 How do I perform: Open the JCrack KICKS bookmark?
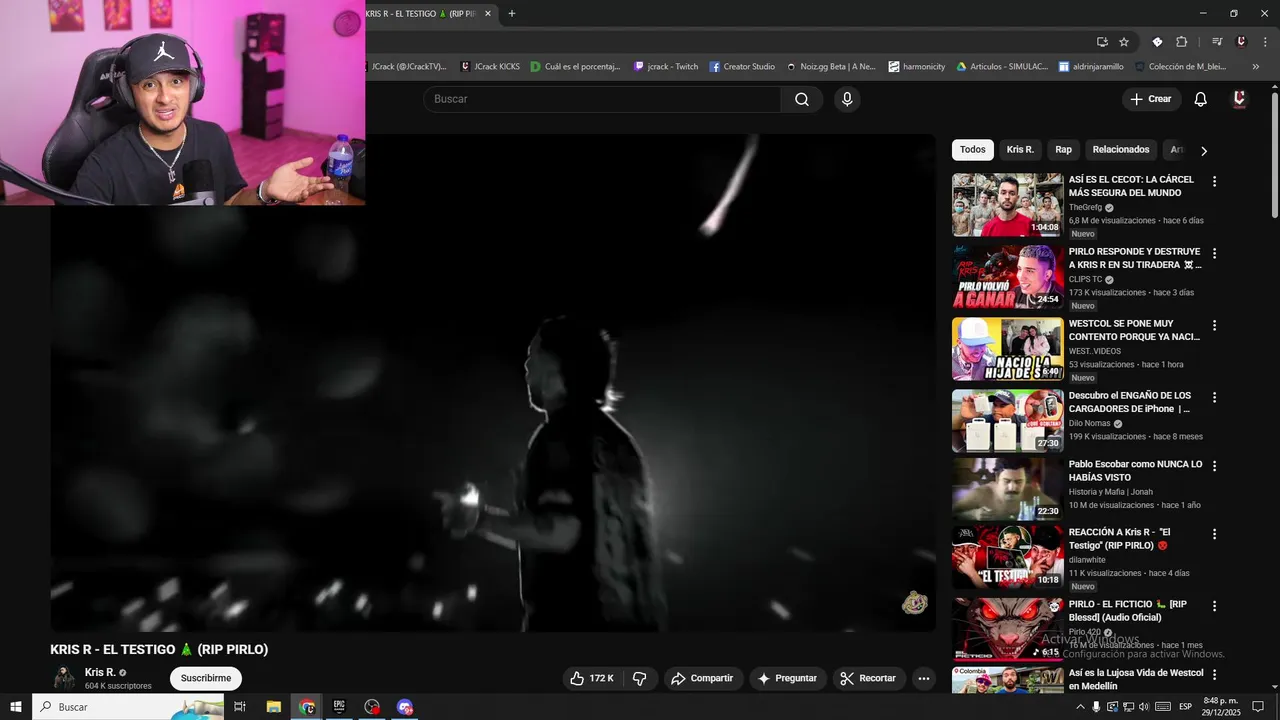[490, 67]
